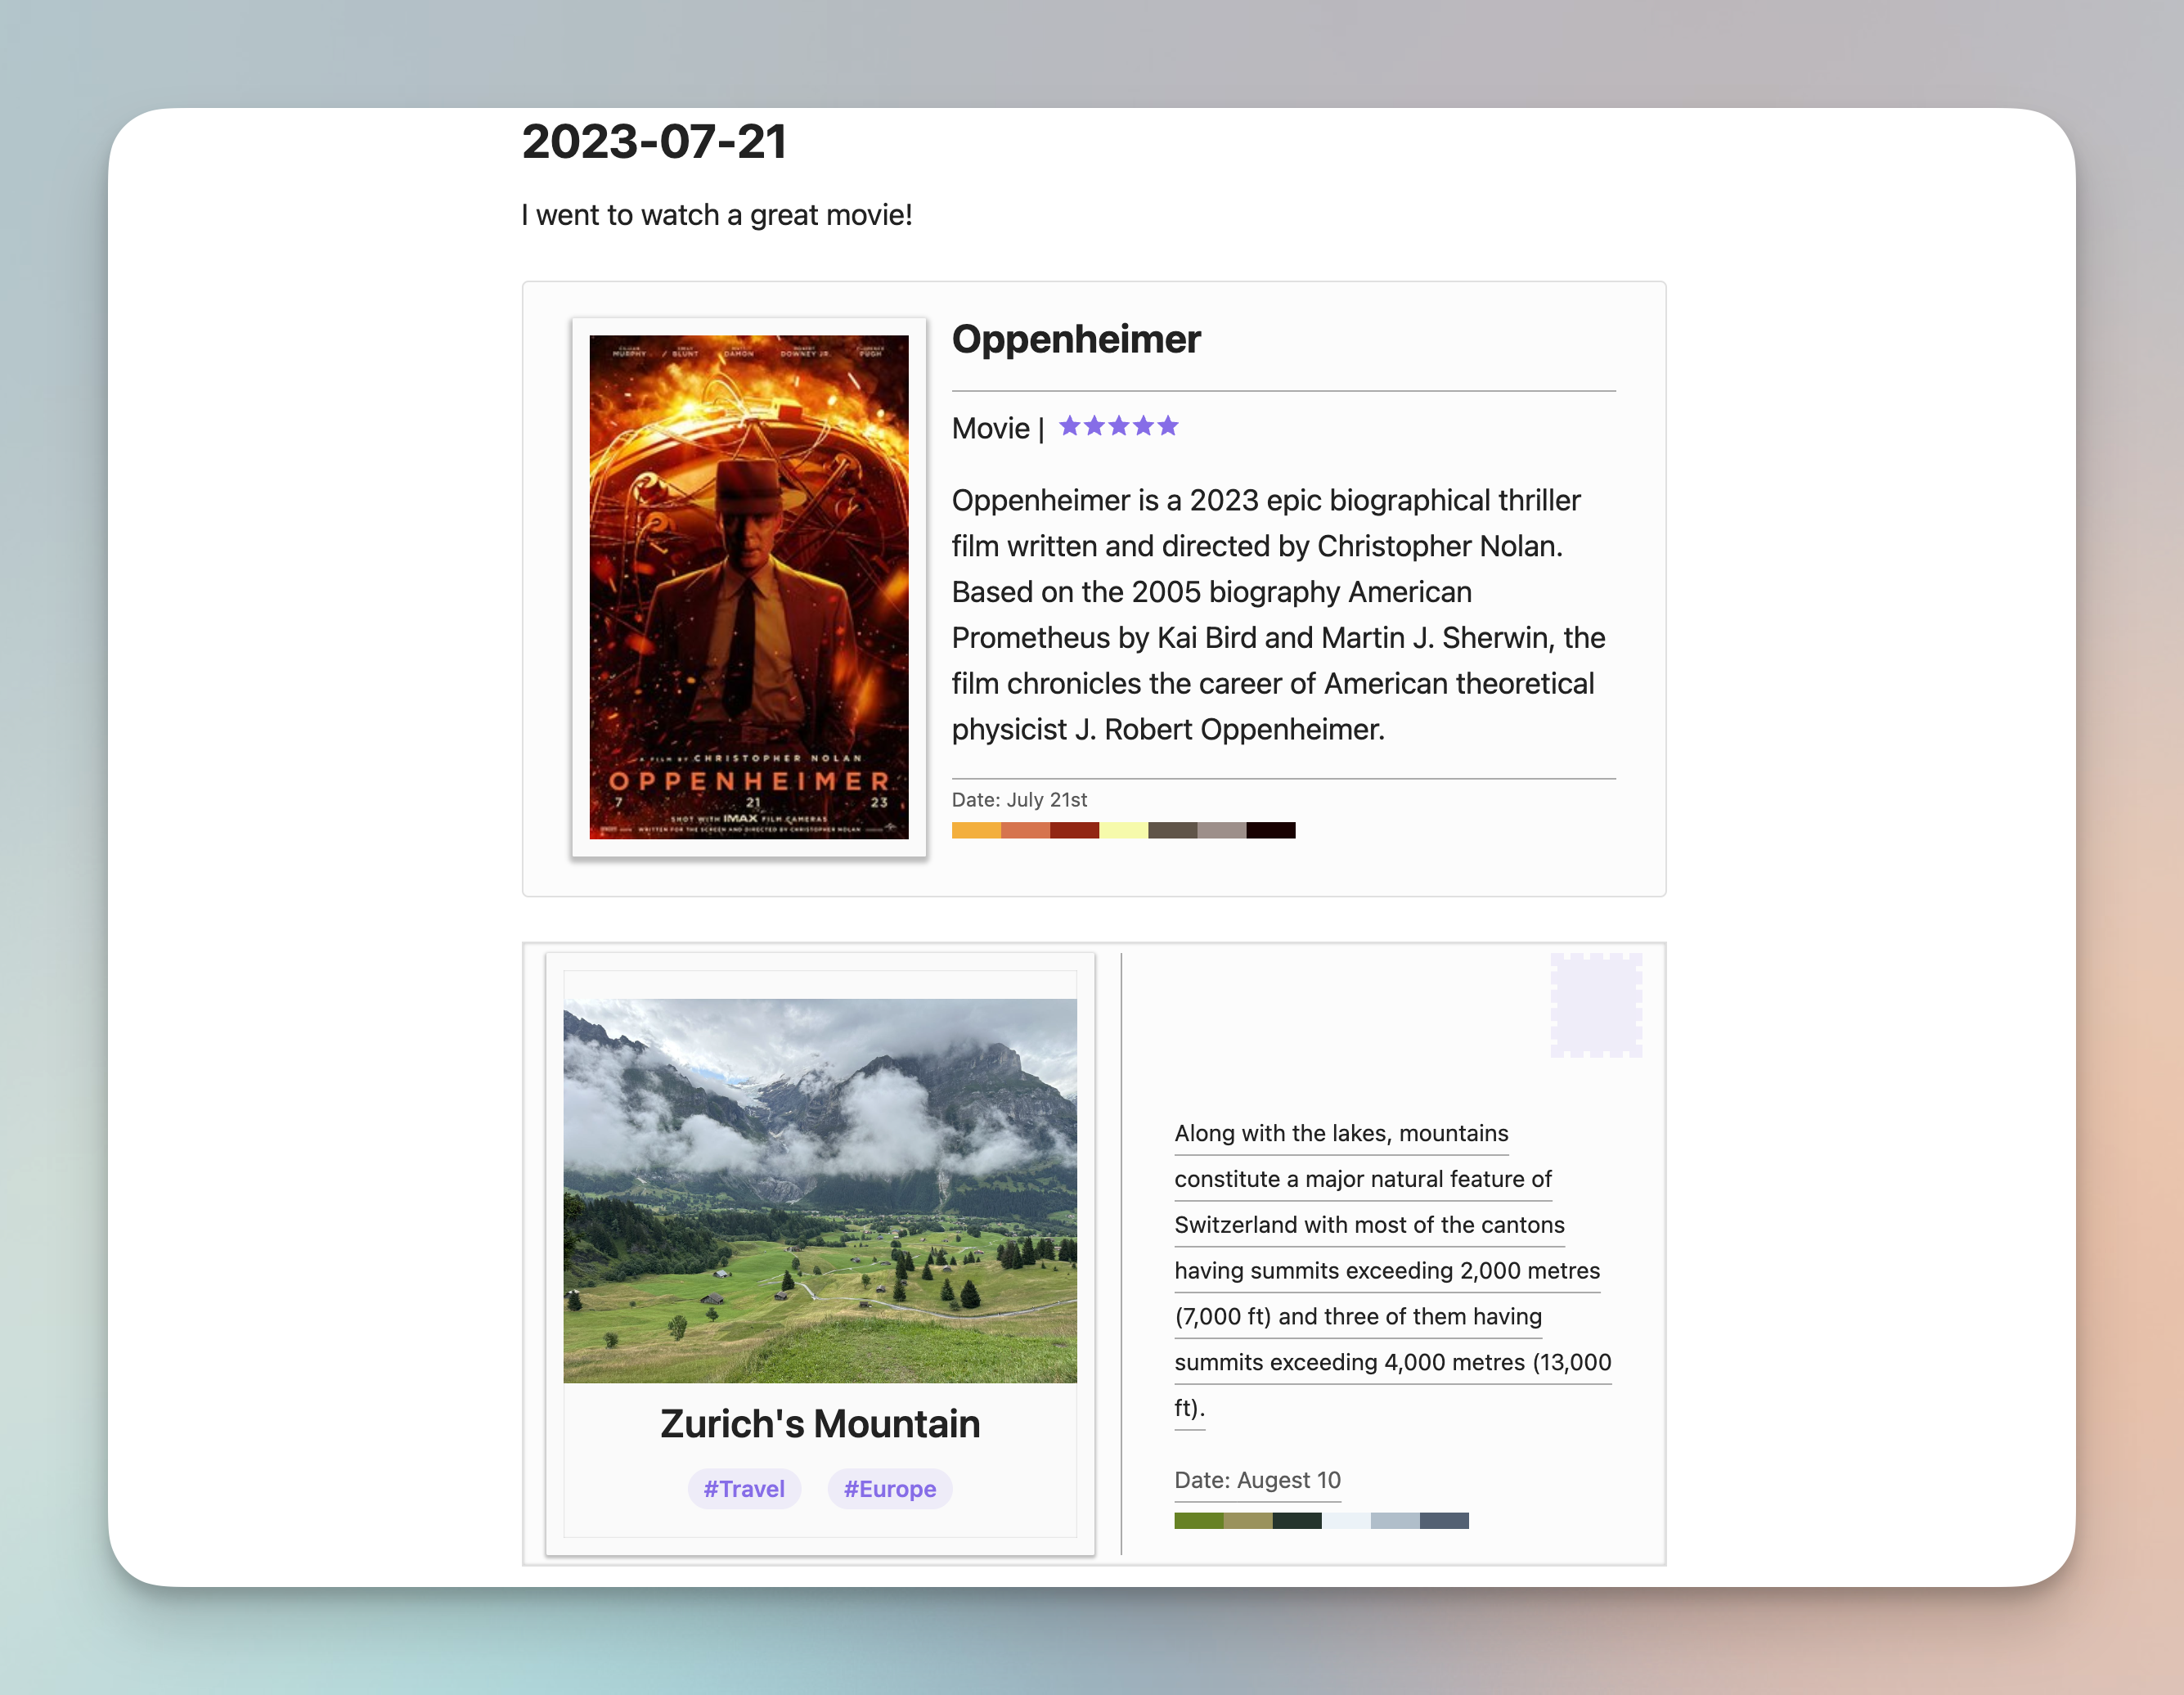This screenshot has height=1695, width=2184.
Task: Click the Oppenheimer card title
Action: pos(1076,339)
